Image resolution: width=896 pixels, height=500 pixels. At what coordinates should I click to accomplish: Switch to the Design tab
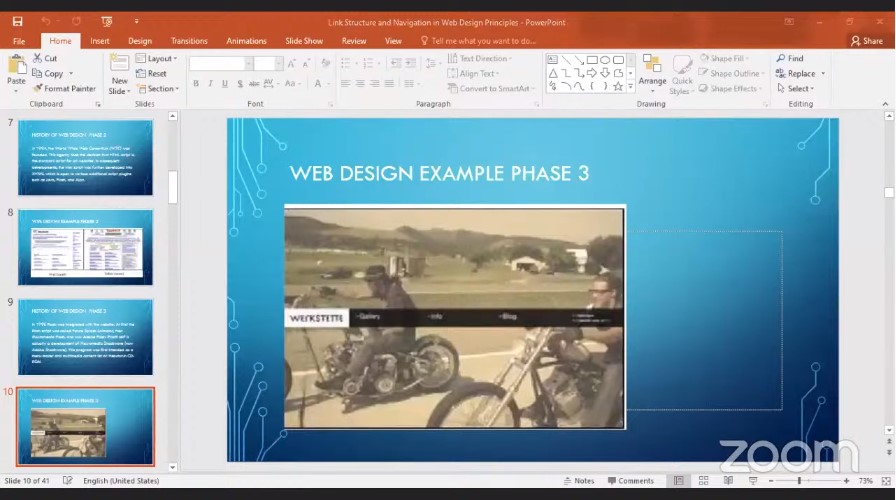pos(140,41)
